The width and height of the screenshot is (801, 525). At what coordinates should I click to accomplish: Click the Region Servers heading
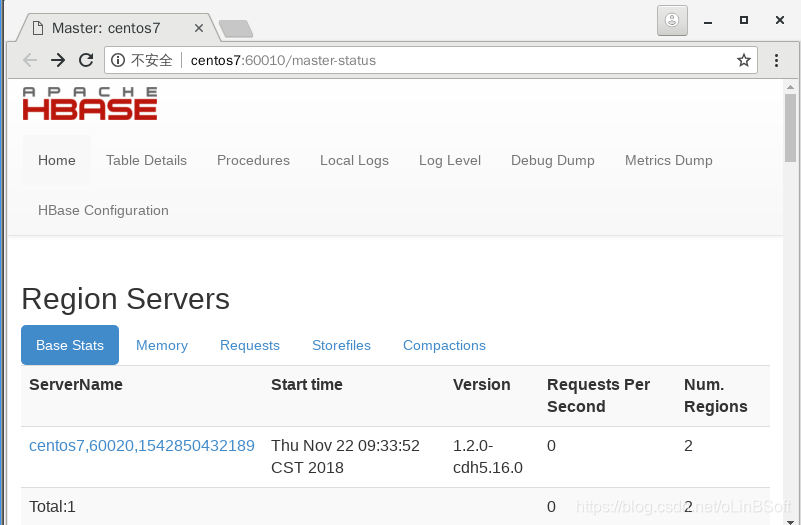point(126,299)
